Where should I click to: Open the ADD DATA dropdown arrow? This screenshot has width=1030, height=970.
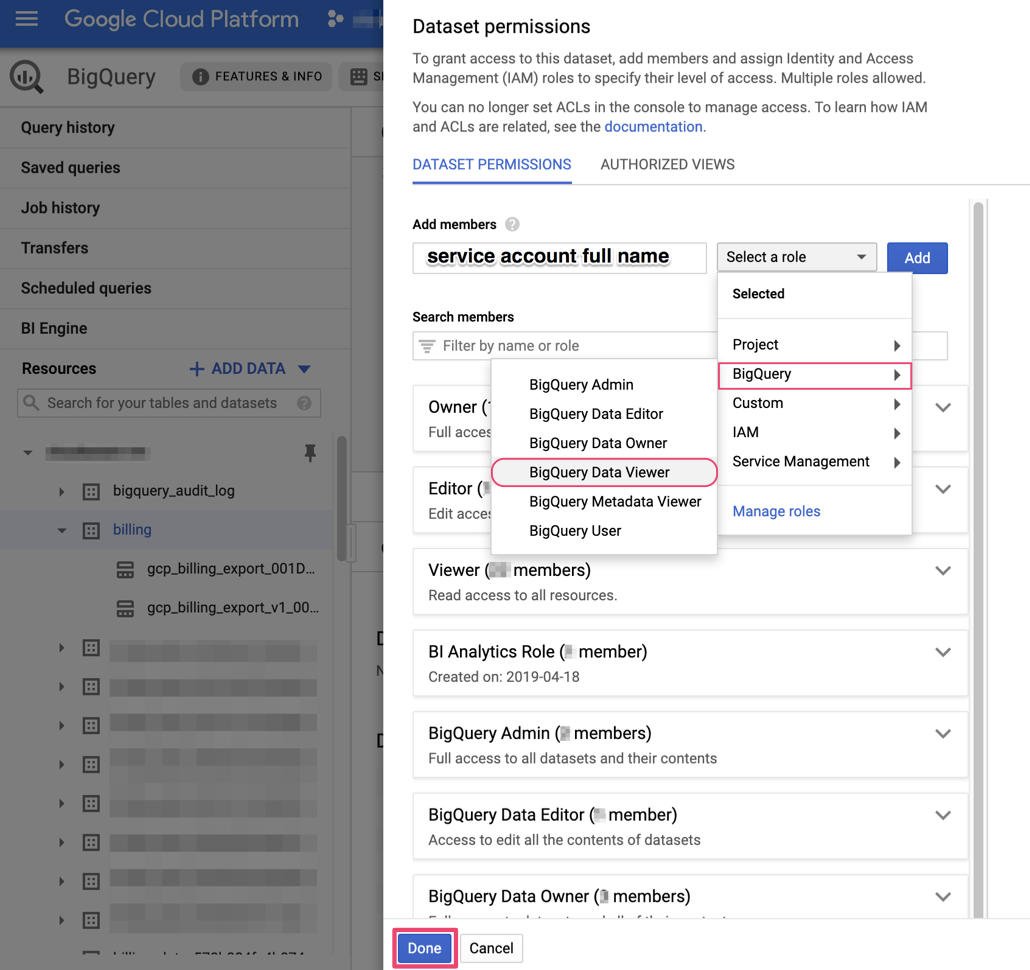click(303, 369)
